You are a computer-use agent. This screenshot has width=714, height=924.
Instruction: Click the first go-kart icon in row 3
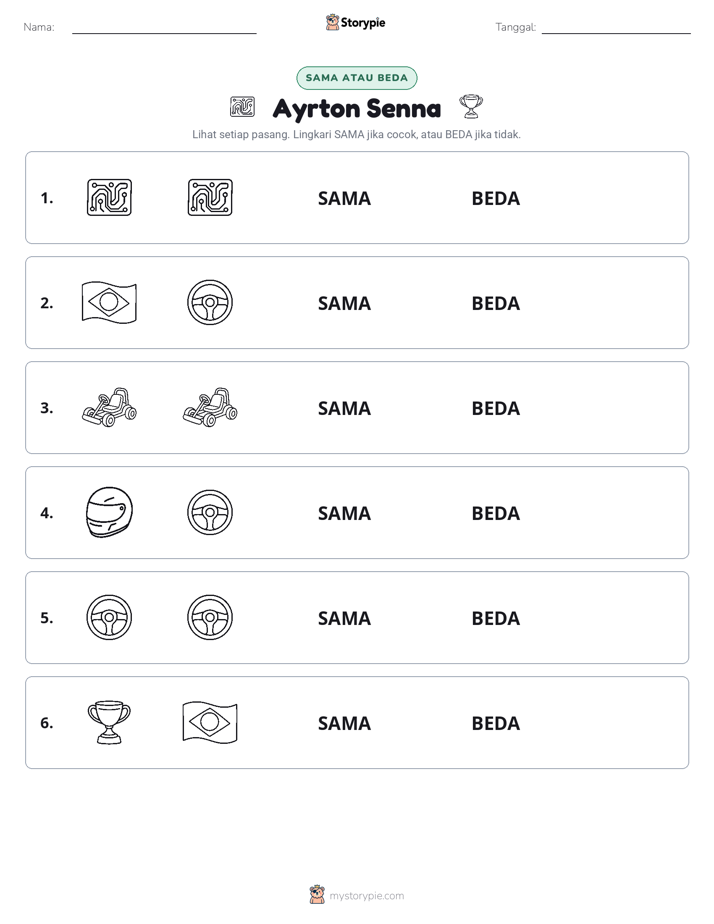click(109, 407)
